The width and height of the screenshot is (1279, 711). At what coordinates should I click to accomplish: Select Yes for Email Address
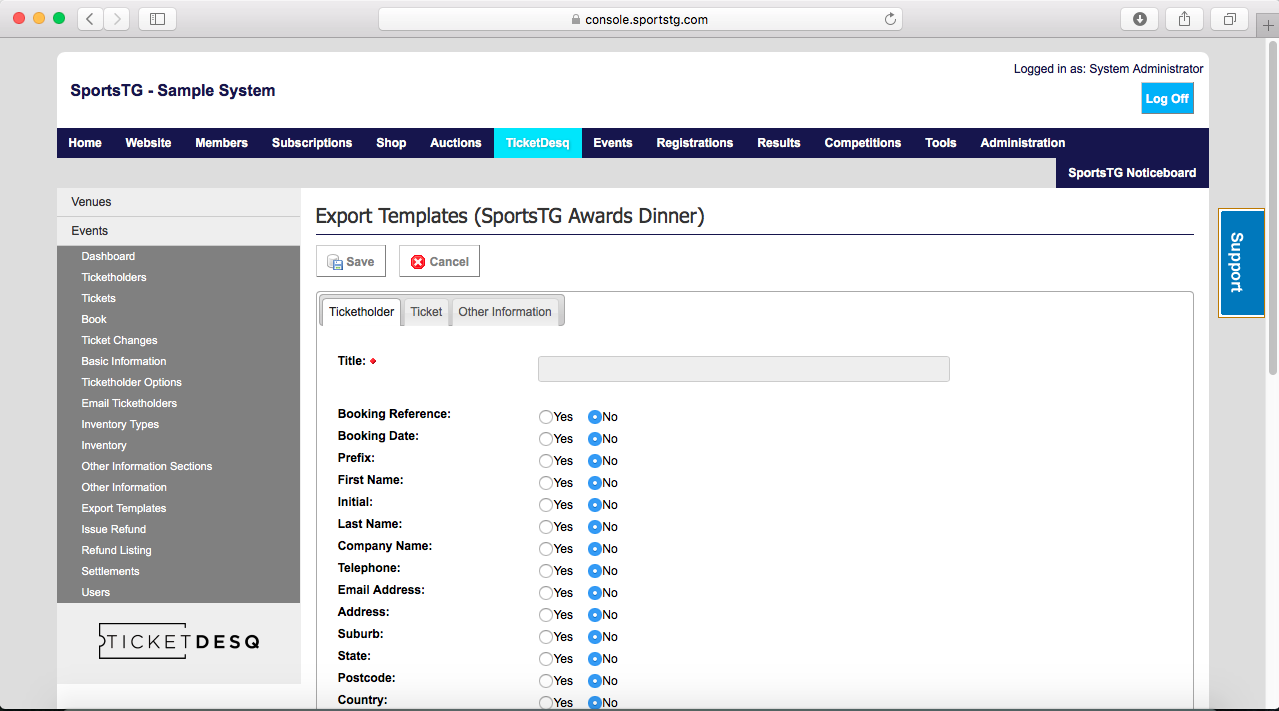pos(546,593)
